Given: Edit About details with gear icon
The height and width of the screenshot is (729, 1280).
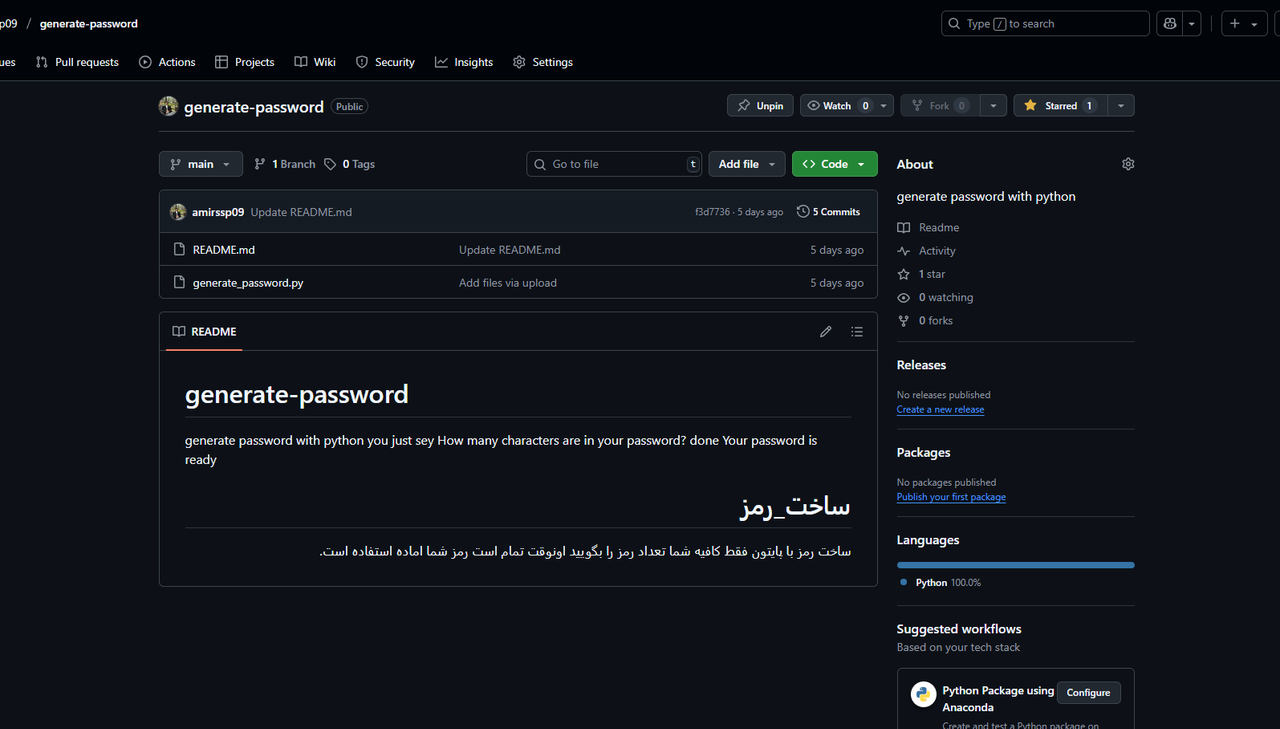Looking at the screenshot, I should [x=1128, y=164].
